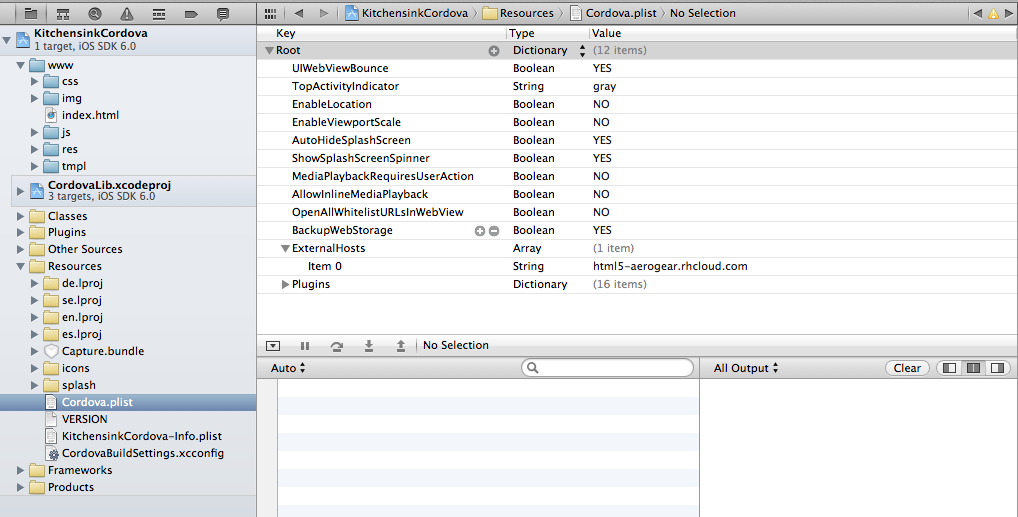Click No Selection in the debug bar
Image resolution: width=1018 pixels, height=517 pixels.
point(456,346)
